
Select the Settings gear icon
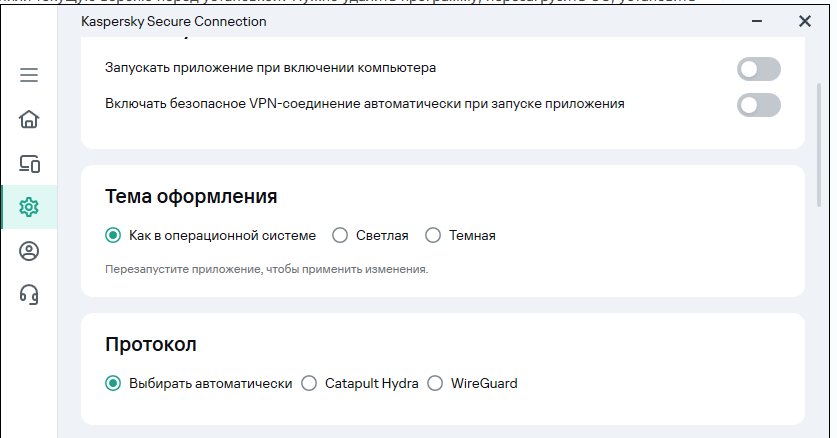[29, 207]
